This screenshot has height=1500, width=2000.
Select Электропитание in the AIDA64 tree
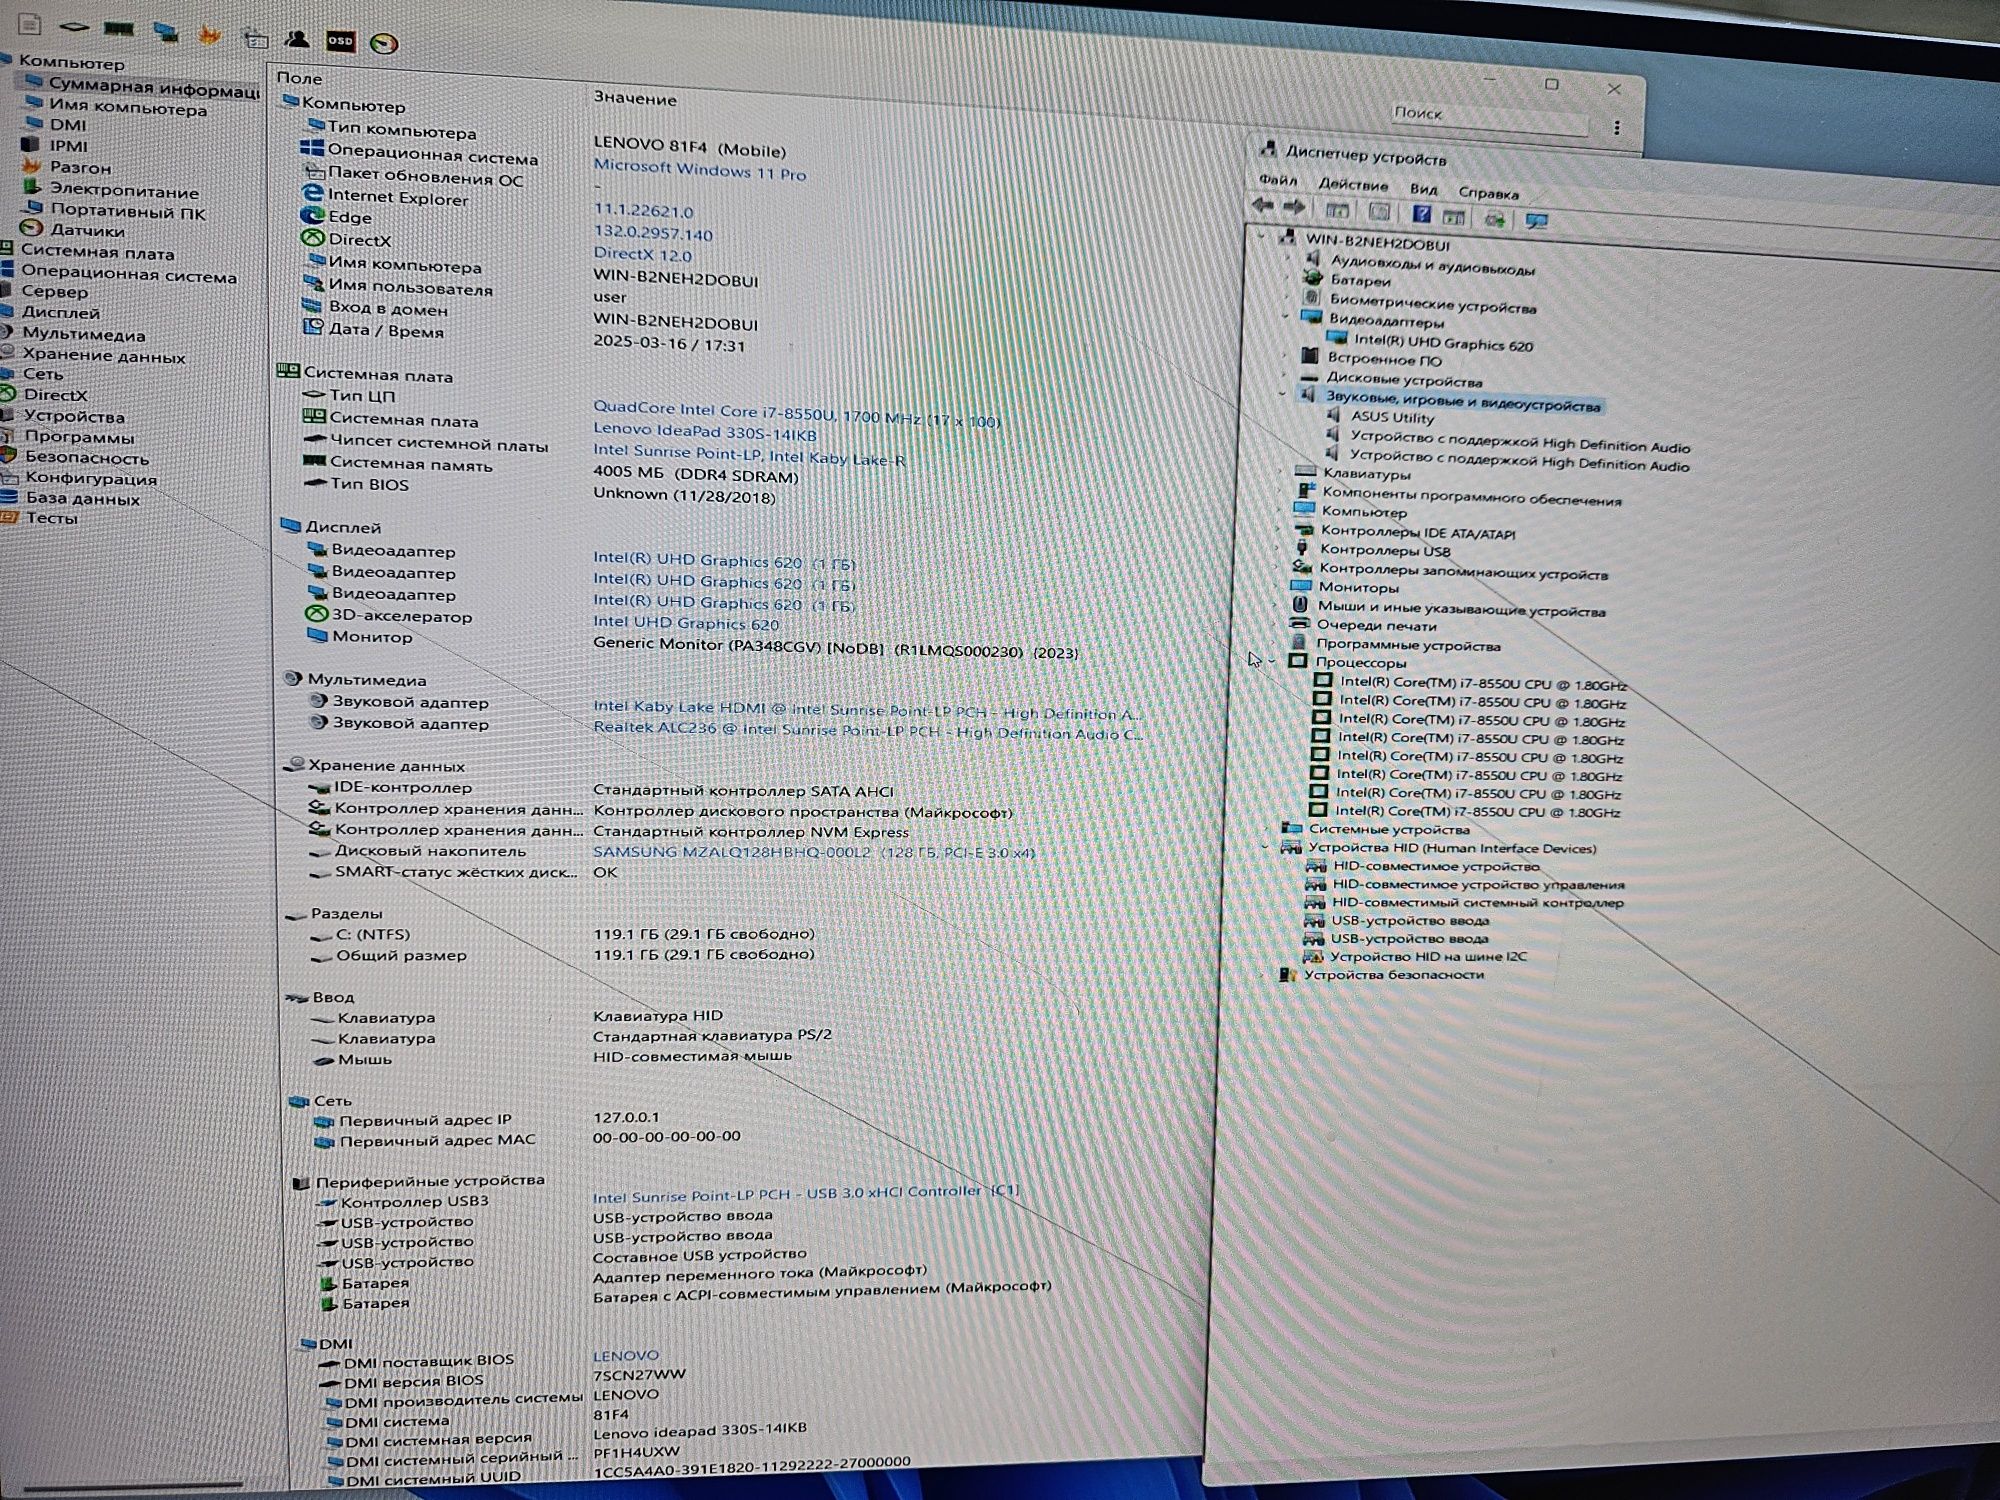click(x=124, y=191)
